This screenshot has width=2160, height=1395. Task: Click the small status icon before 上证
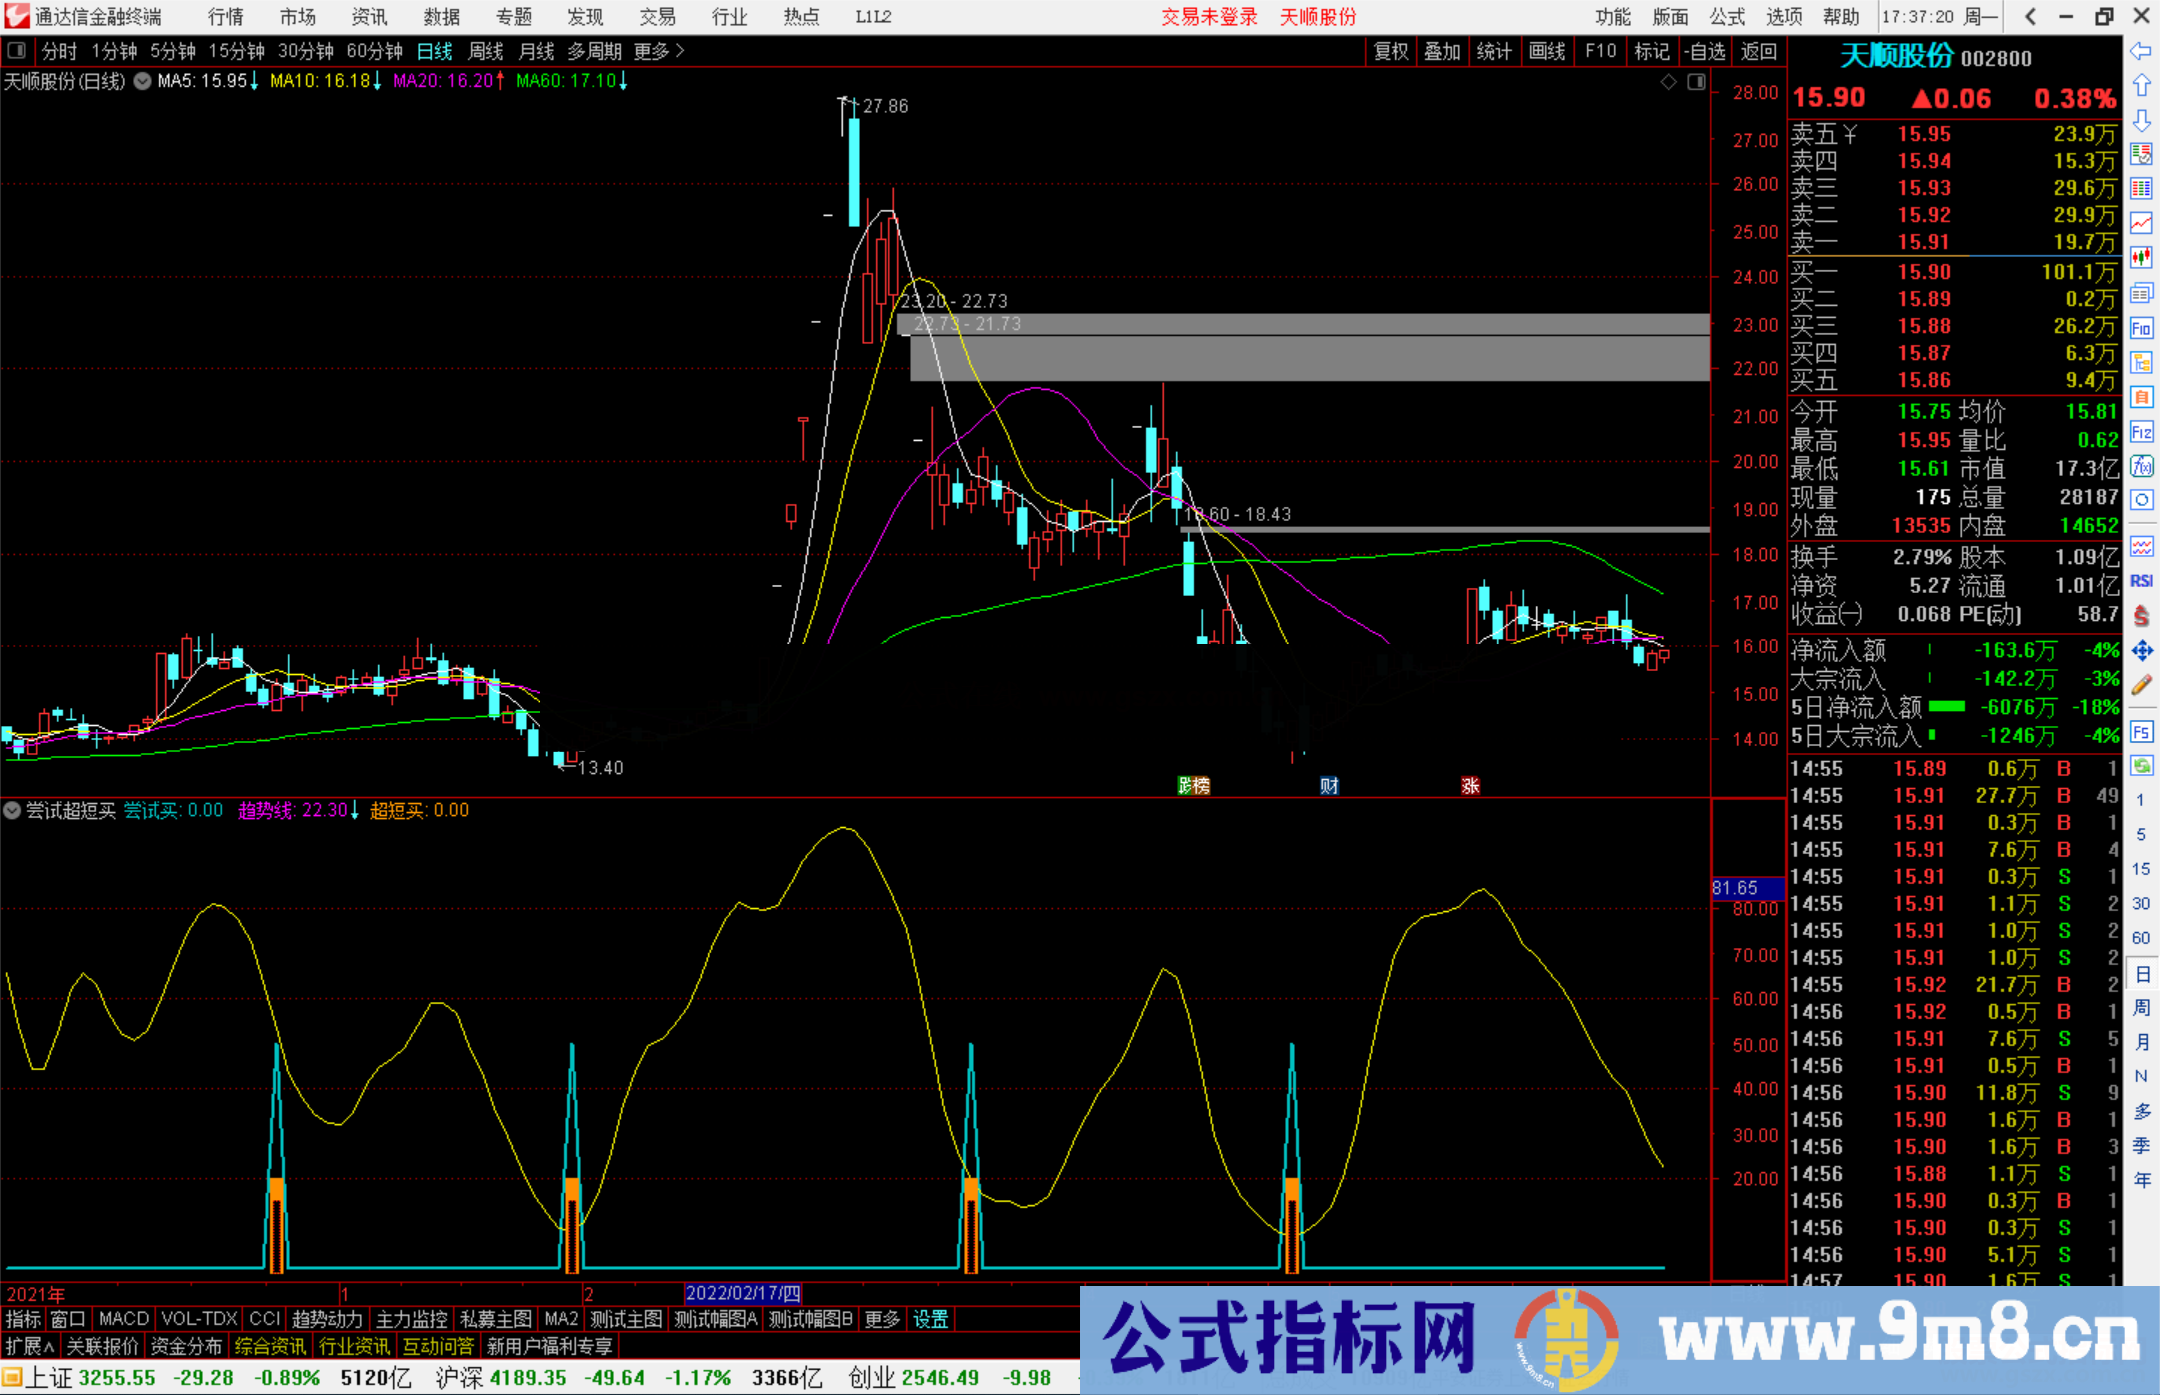[x=12, y=1378]
